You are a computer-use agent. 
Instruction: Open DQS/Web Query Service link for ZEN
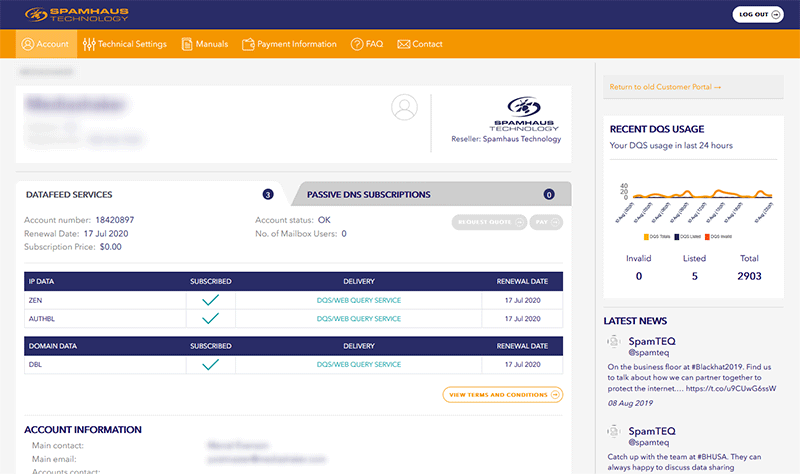pos(359,301)
